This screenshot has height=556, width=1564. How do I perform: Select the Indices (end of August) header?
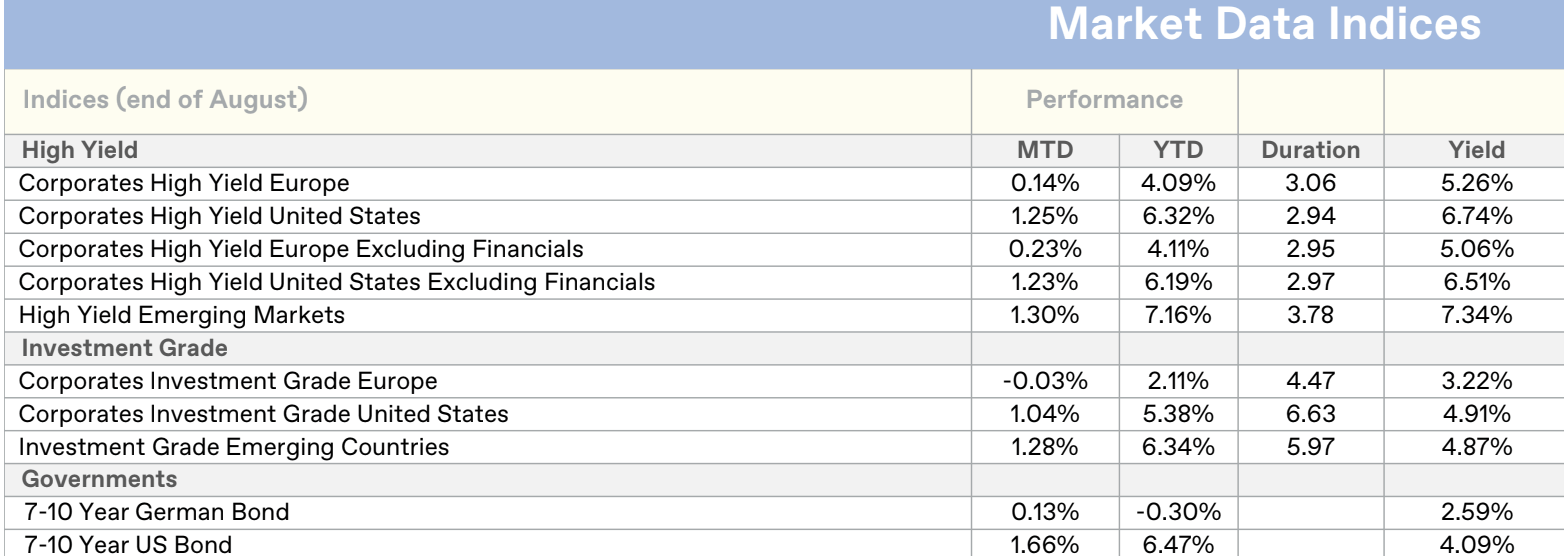165,100
